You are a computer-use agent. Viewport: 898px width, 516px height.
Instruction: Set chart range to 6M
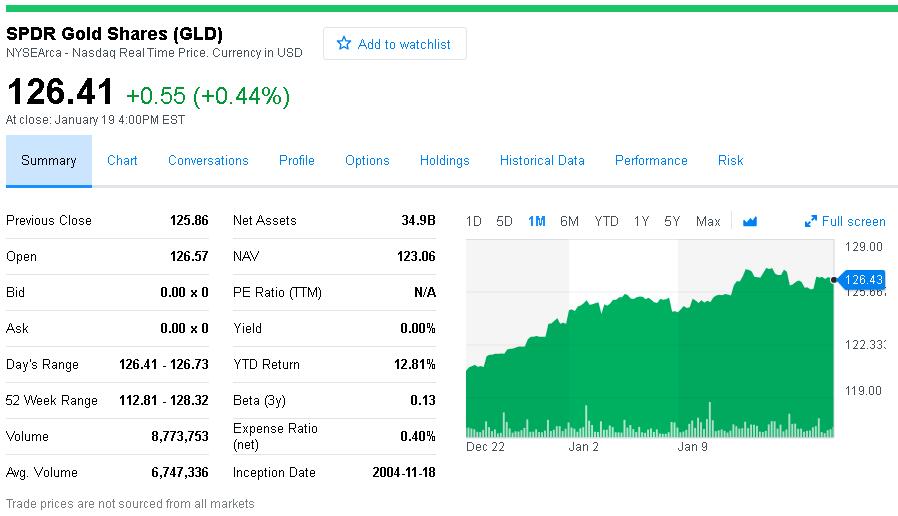(569, 222)
